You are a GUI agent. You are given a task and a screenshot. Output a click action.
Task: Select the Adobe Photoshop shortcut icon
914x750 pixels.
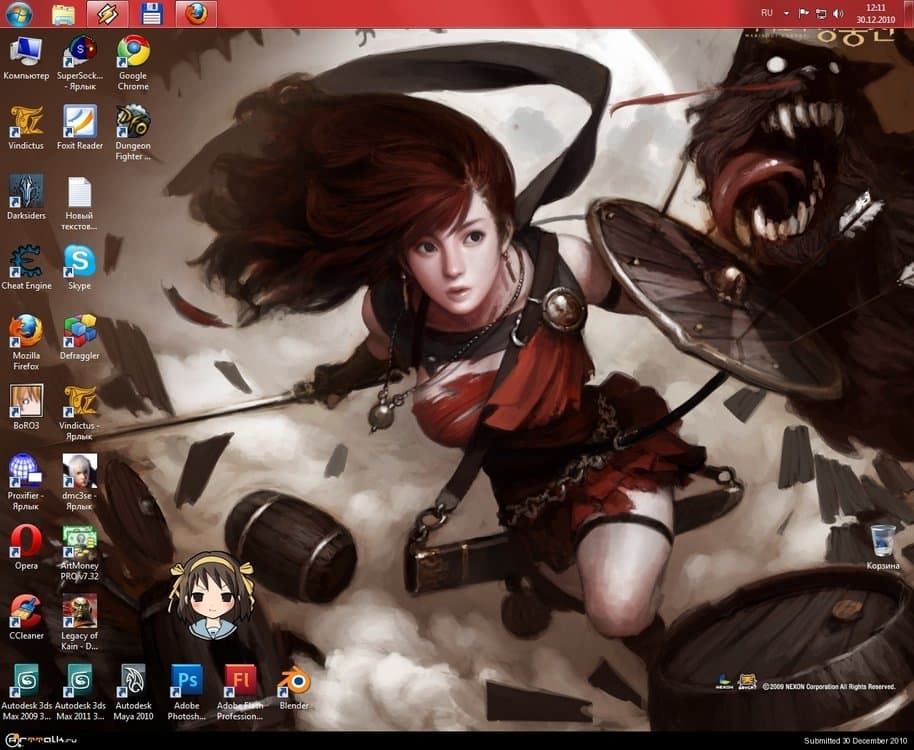(x=187, y=681)
